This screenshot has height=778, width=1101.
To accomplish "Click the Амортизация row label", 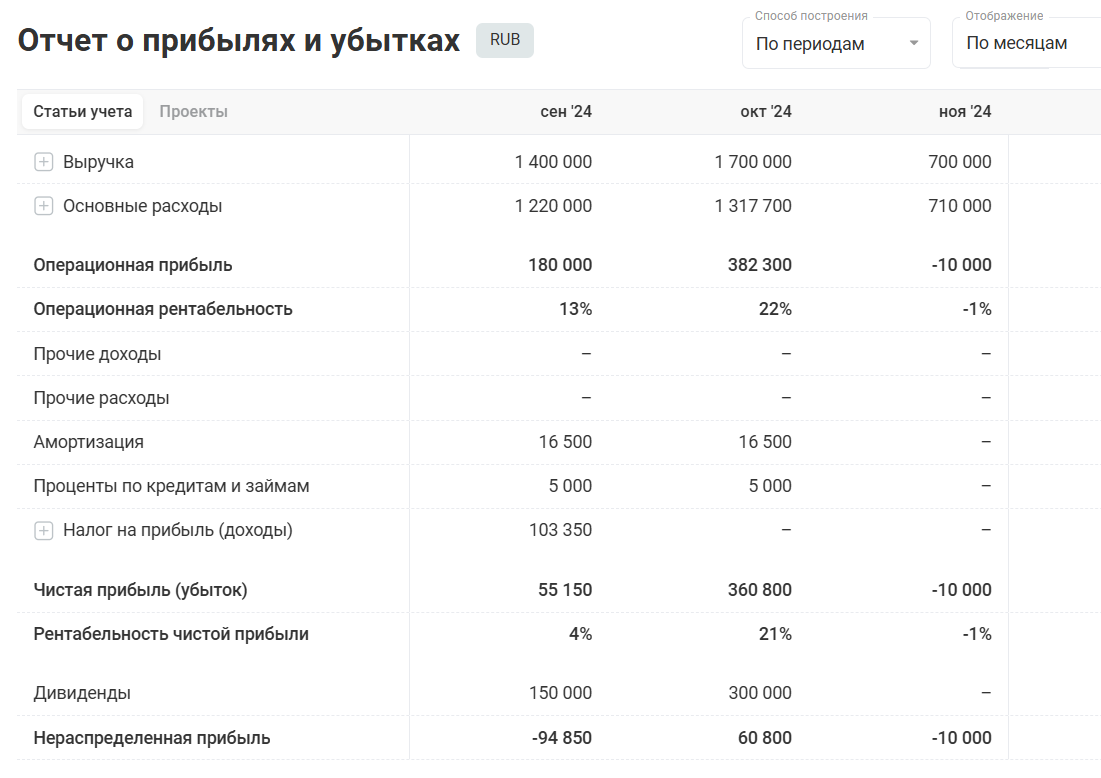I will coord(89,442).
